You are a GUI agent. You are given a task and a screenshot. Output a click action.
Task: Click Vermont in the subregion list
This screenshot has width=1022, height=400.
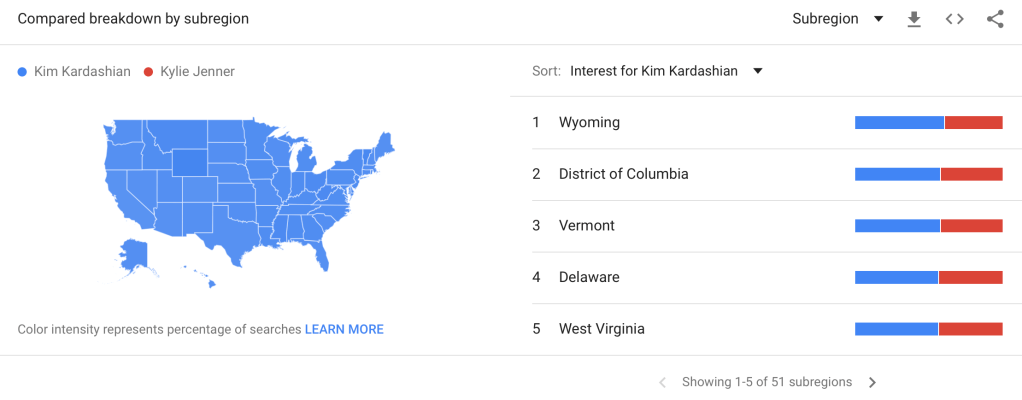[586, 226]
